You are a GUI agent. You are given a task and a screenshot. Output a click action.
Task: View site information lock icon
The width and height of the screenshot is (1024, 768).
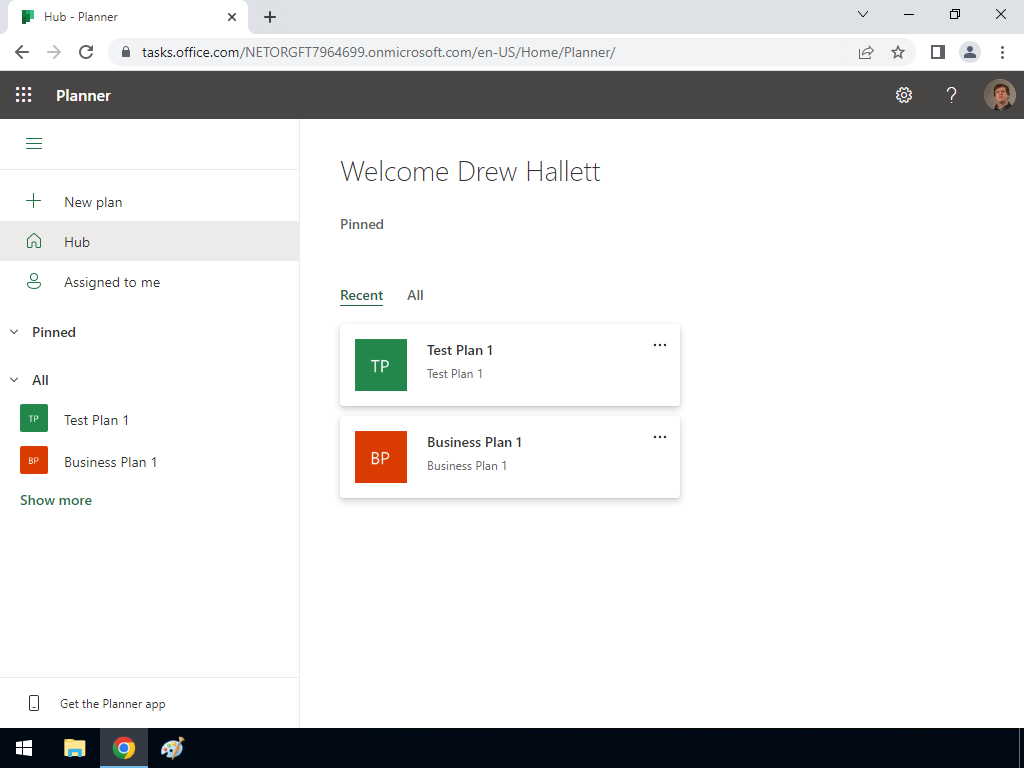point(126,52)
